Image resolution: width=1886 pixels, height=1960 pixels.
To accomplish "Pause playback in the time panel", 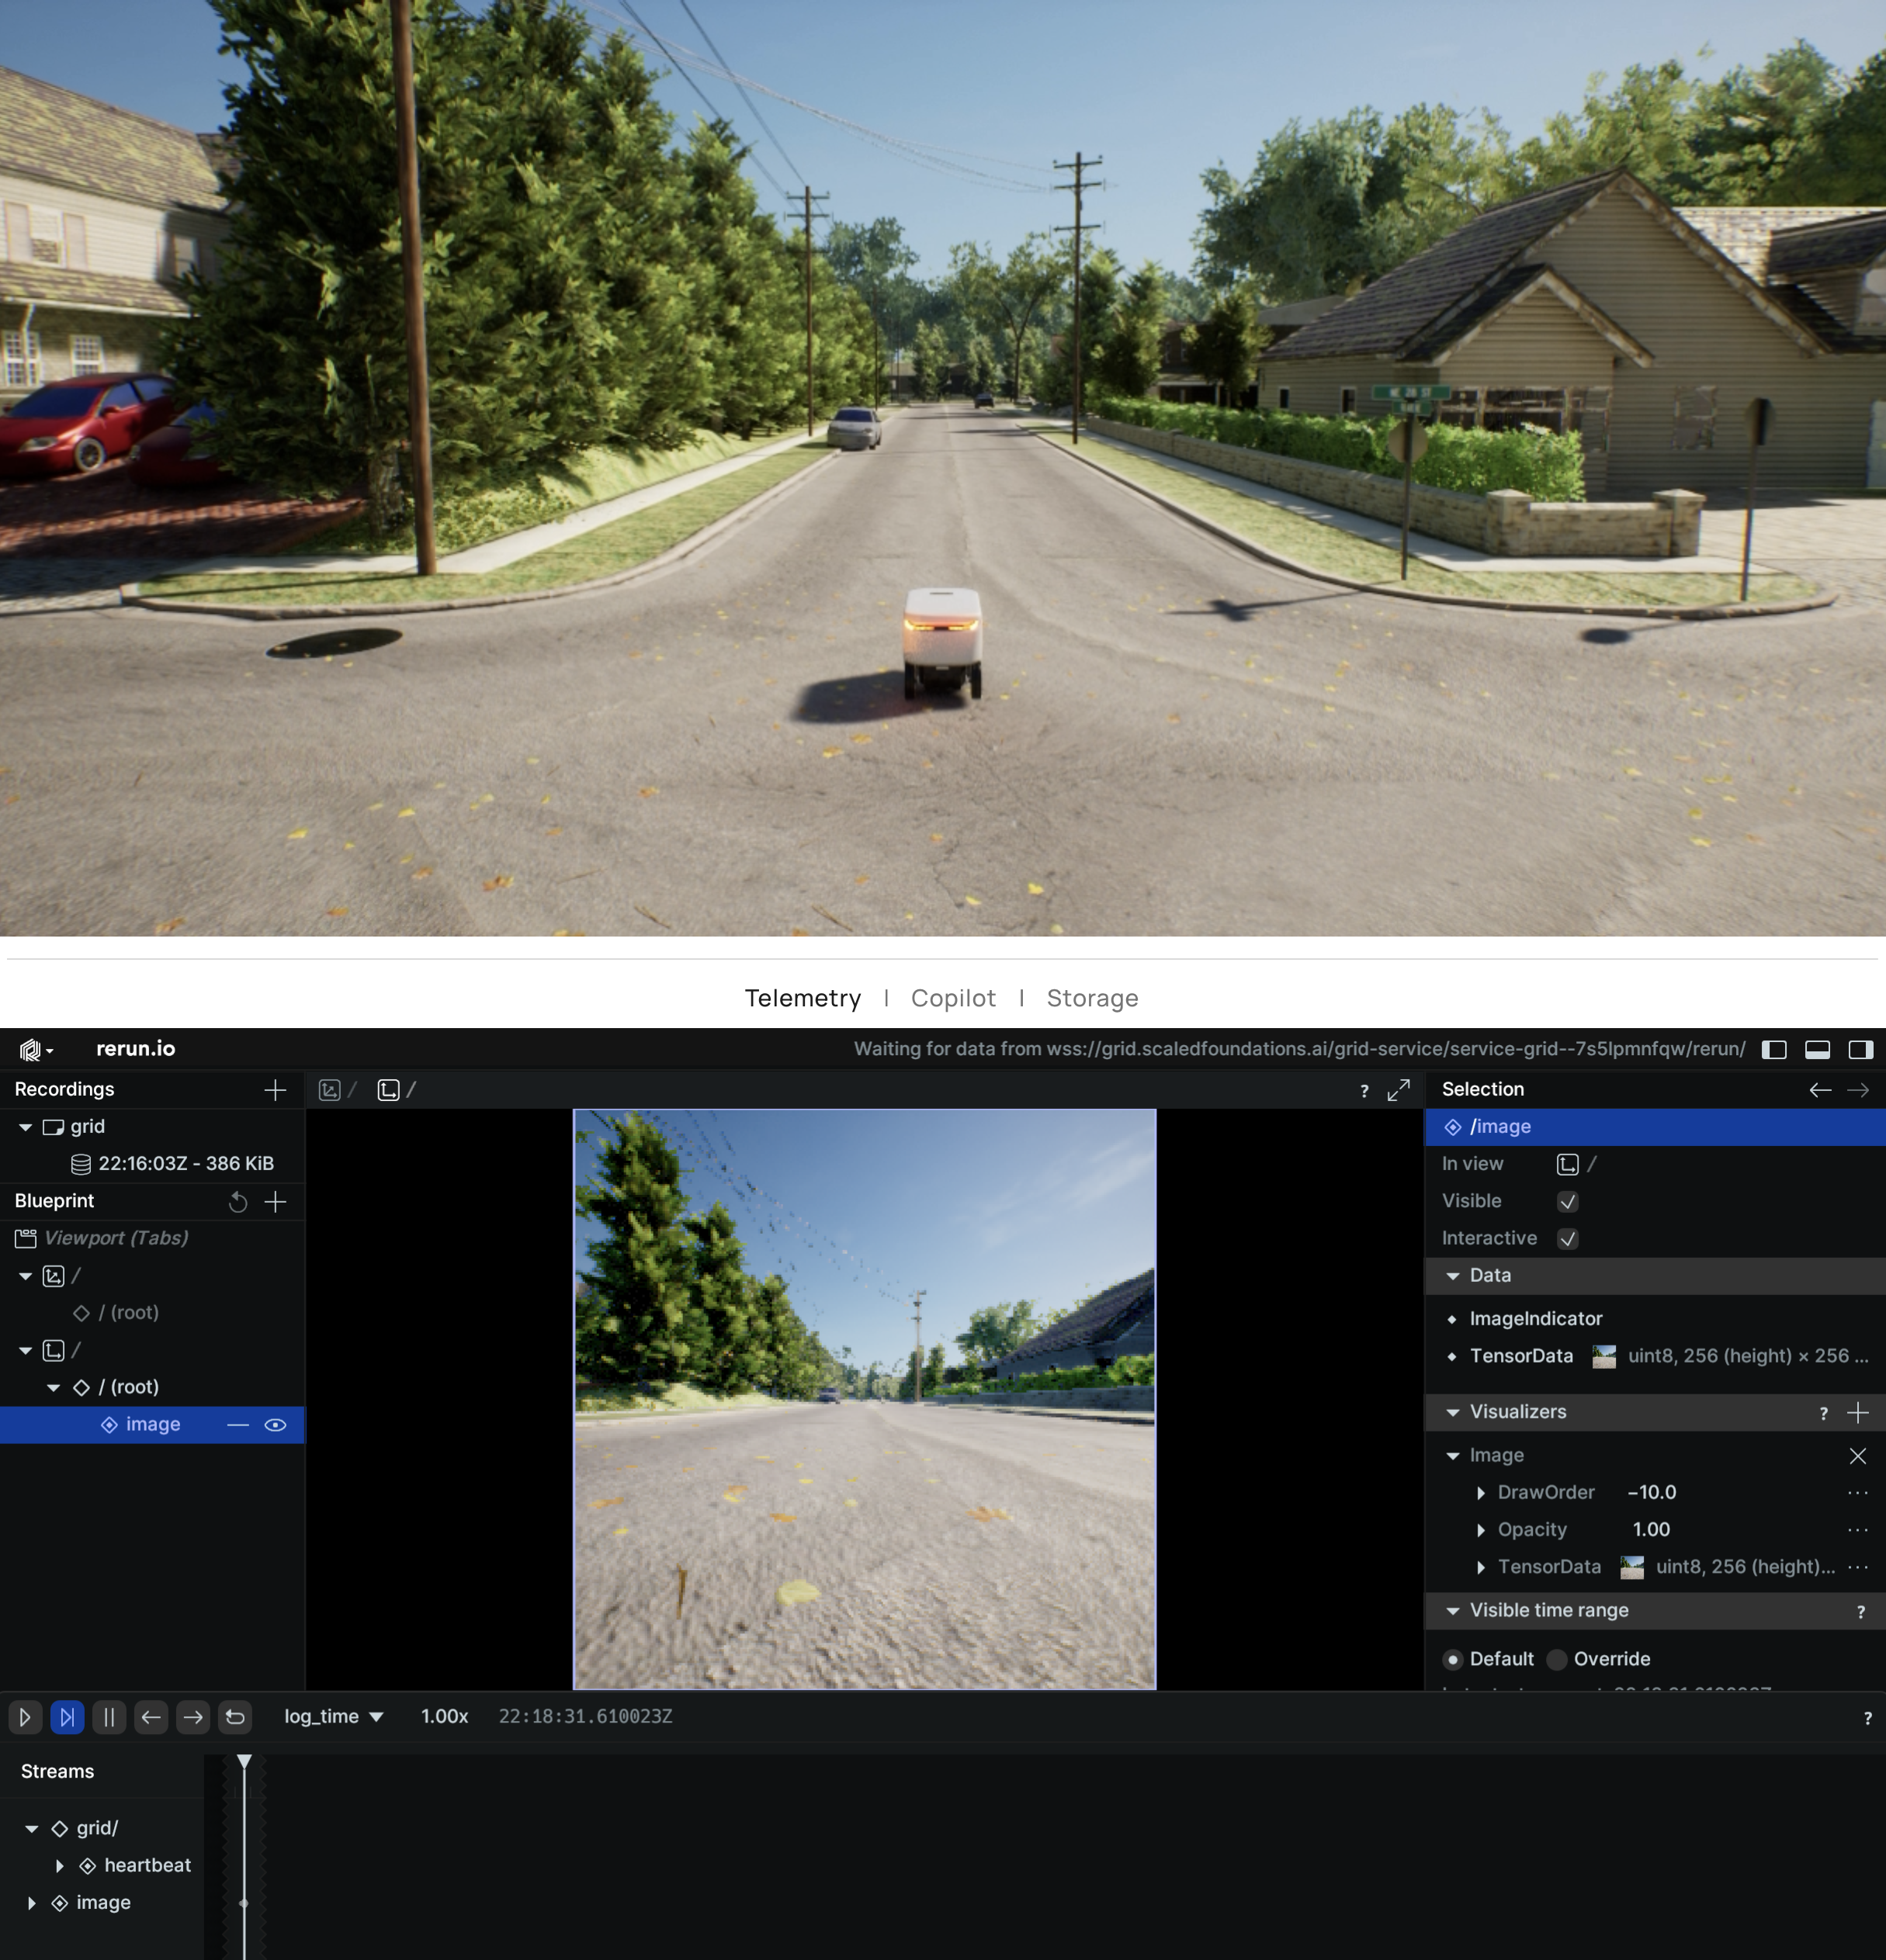I will click(x=109, y=1717).
